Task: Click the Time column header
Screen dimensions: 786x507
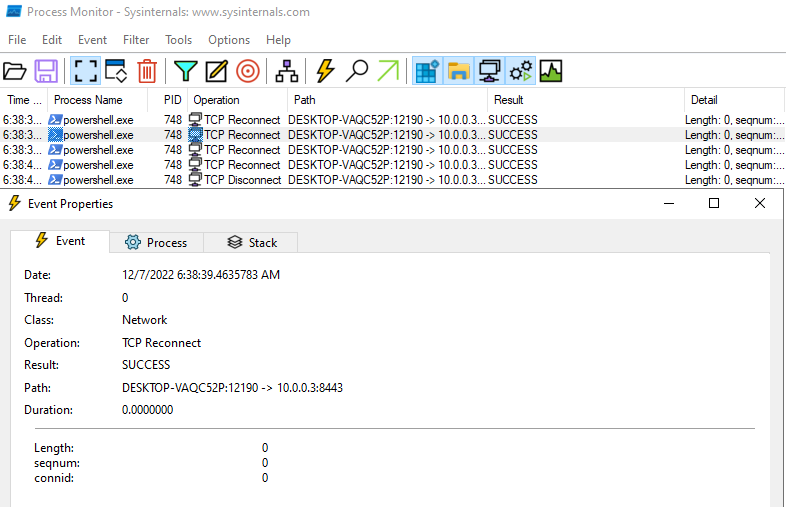Action: [24, 100]
